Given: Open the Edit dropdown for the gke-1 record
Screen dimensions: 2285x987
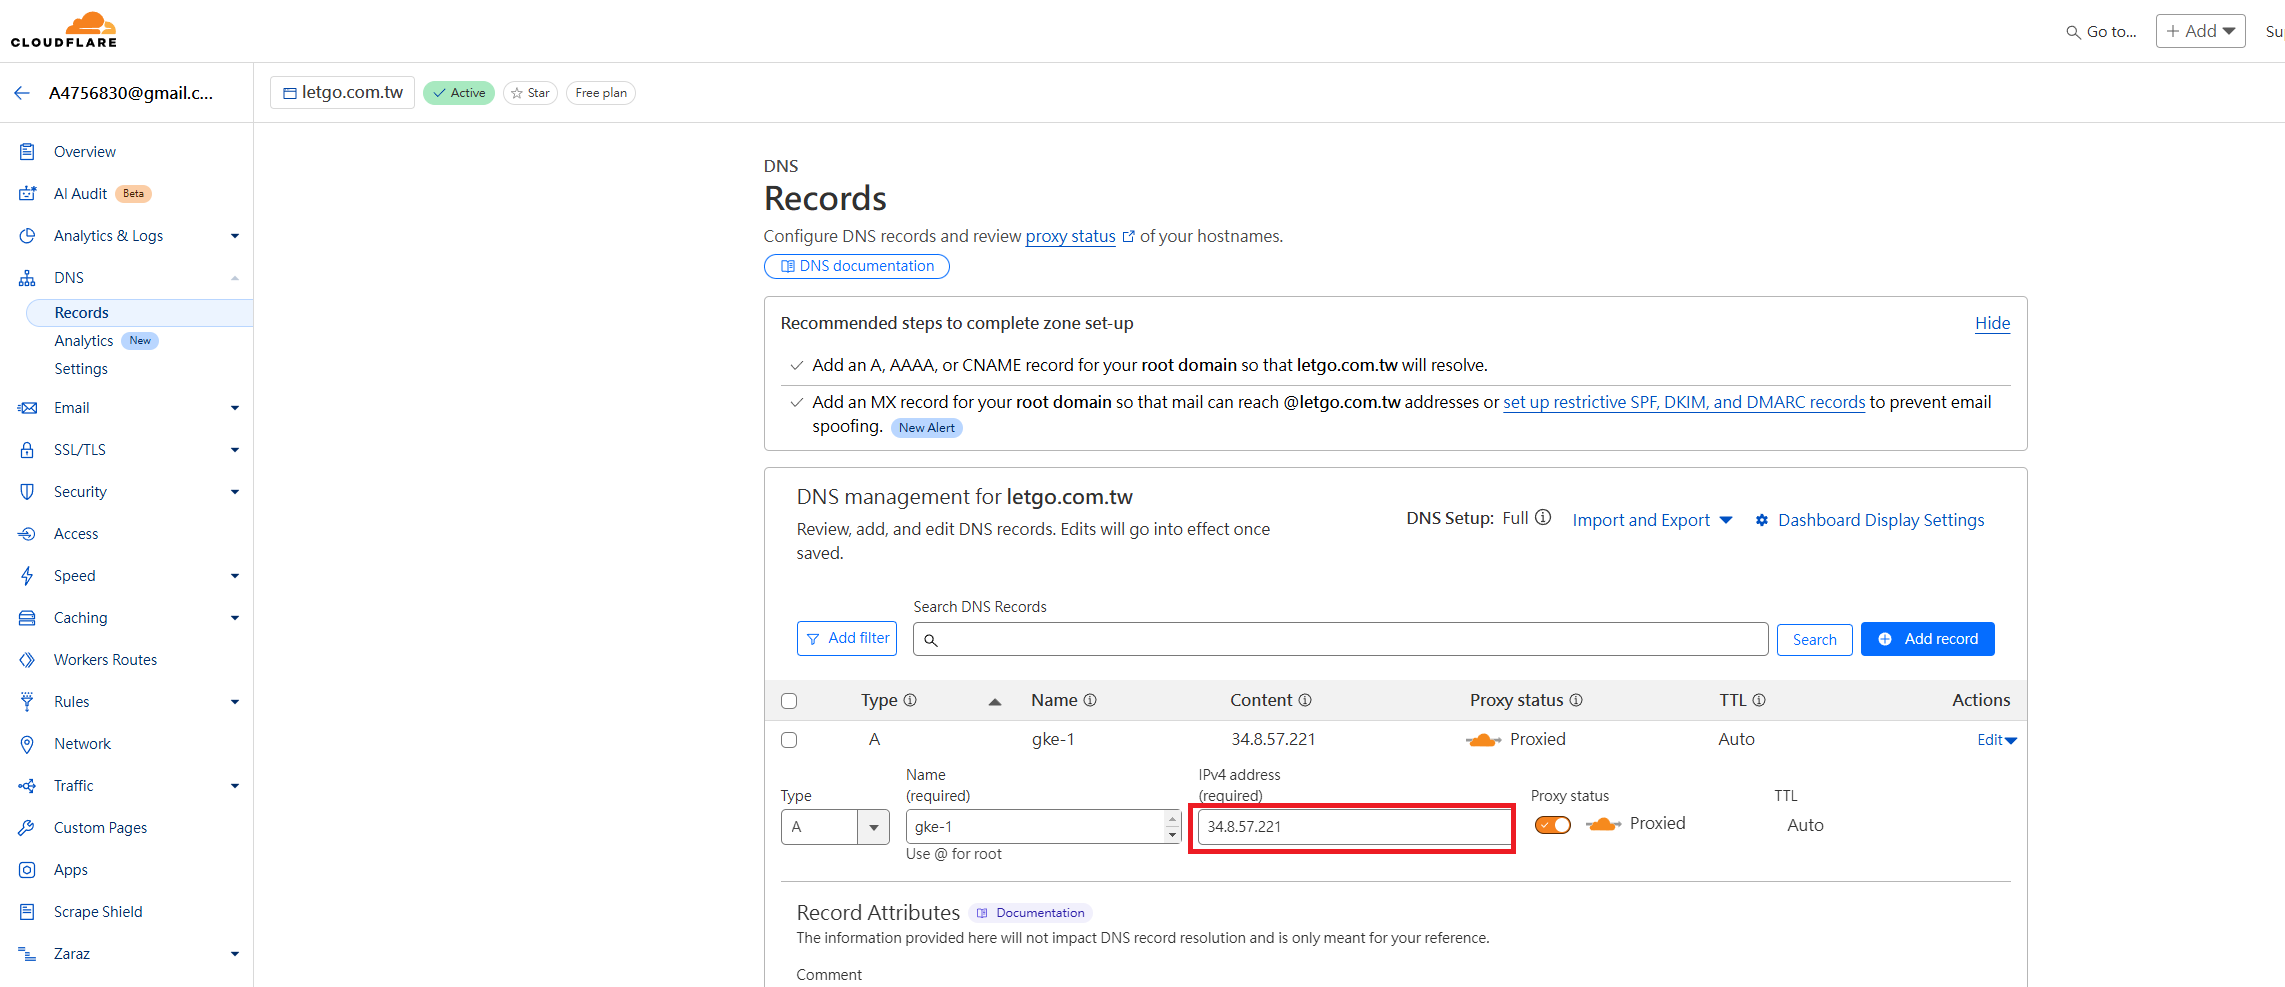Looking at the screenshot, I should click(x=1995, y=739).
